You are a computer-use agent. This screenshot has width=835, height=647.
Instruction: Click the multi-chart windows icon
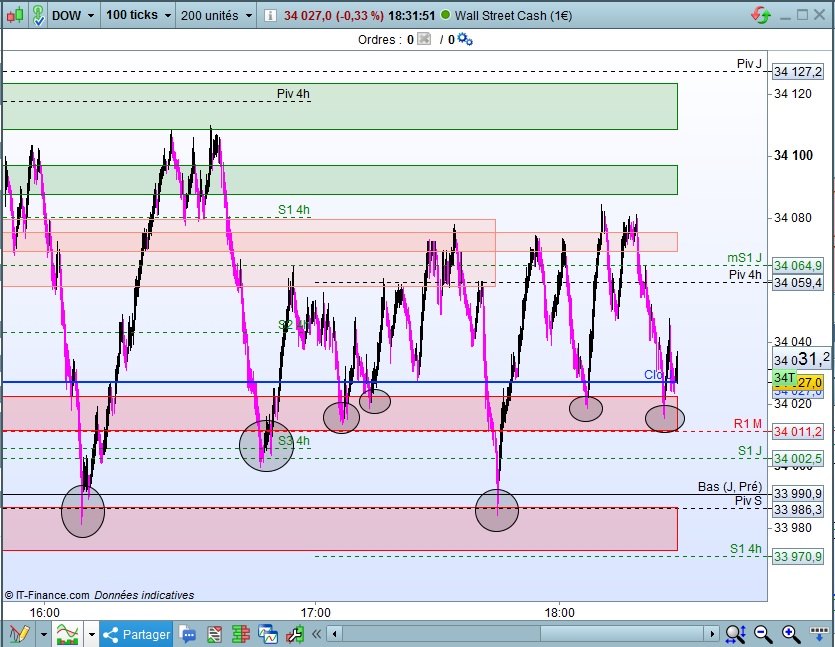pyautogui.click(x=268, y=634)
